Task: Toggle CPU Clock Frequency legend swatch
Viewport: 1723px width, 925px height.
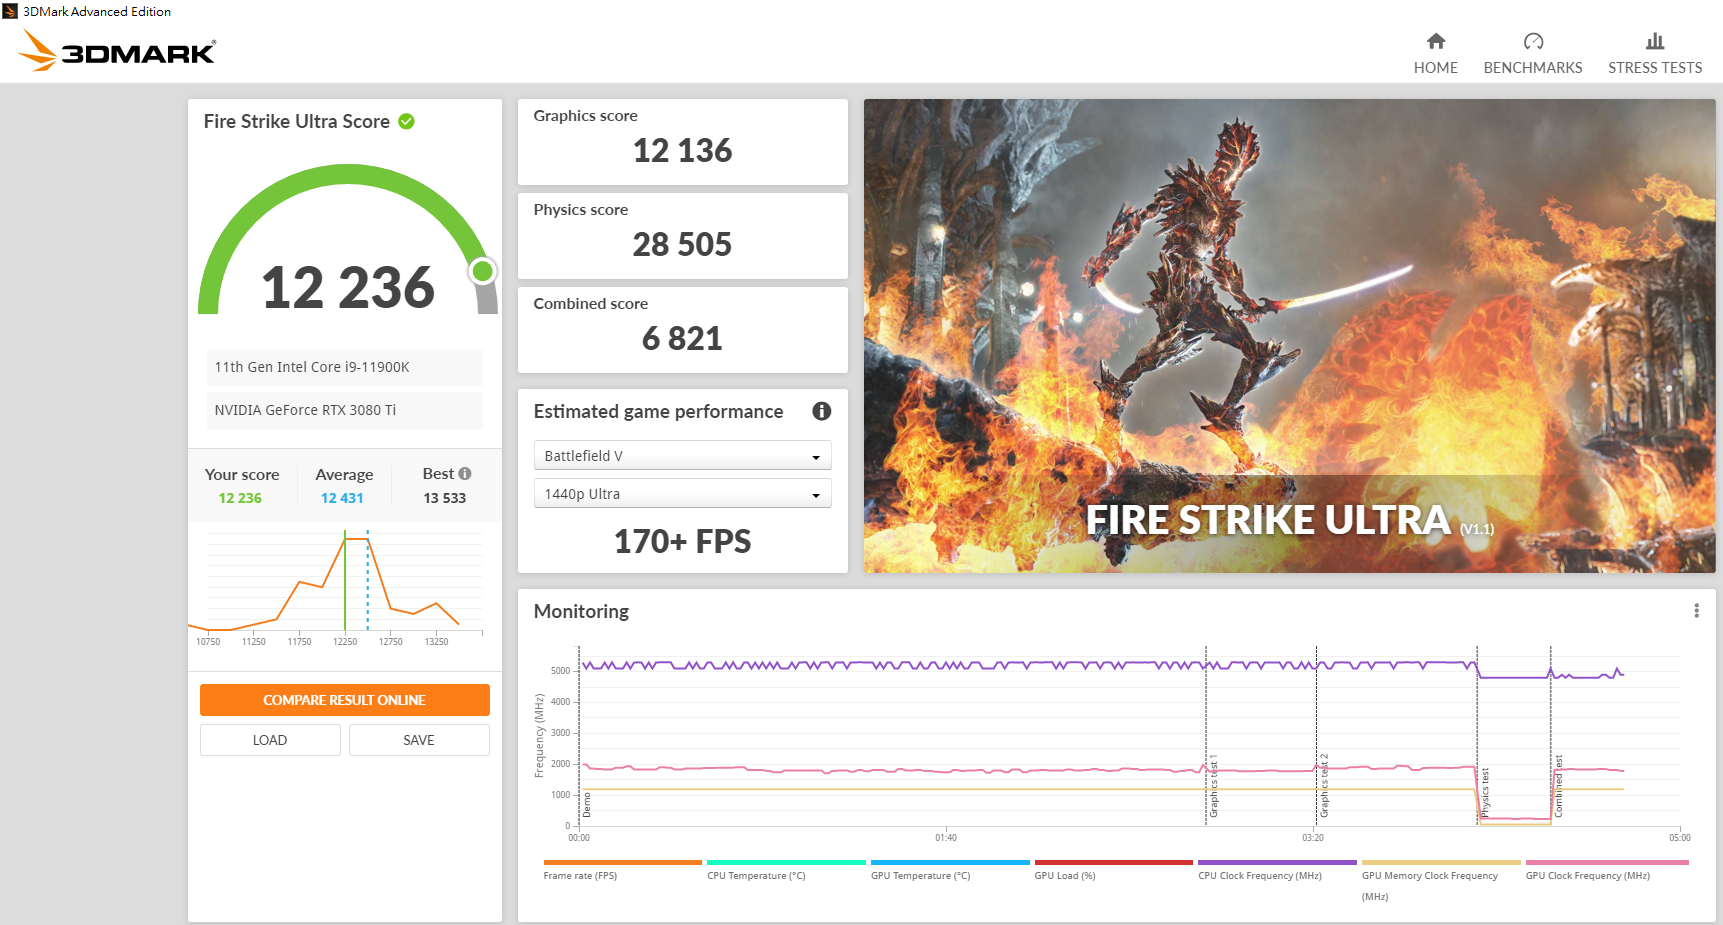Action: pyautogui.click(x=1277, y=862)
